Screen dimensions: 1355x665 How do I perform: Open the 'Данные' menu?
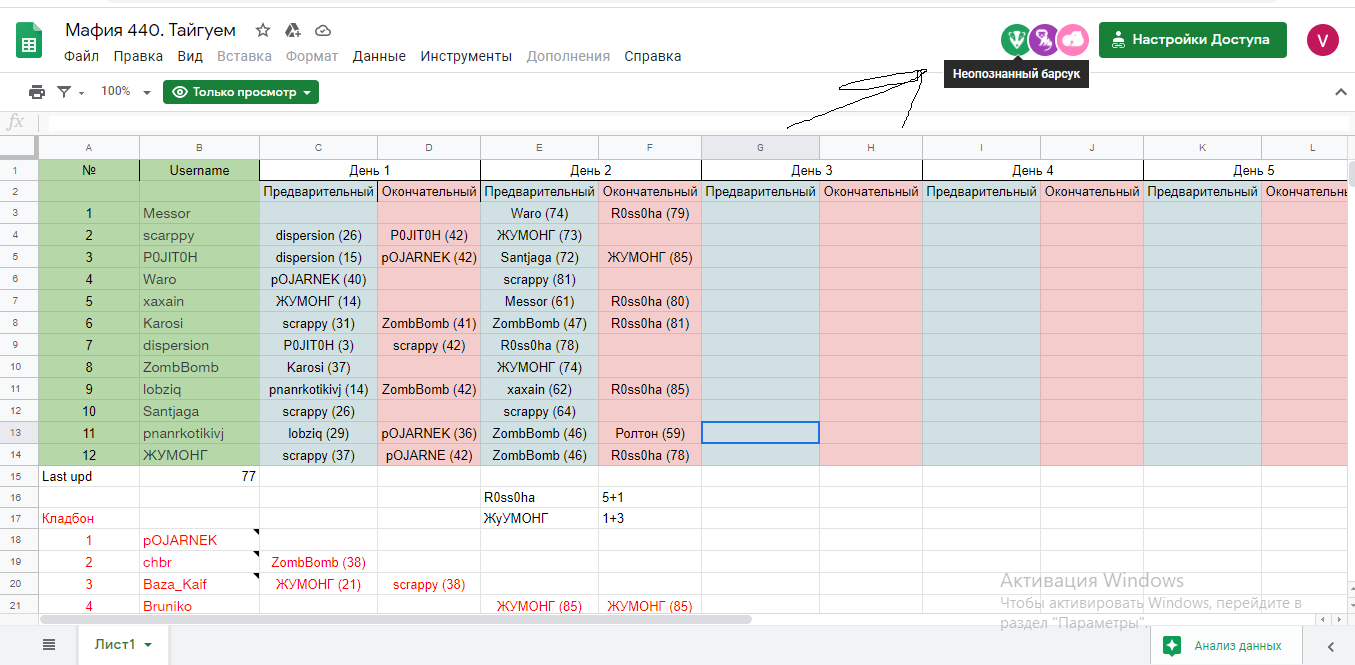point(379,56)
